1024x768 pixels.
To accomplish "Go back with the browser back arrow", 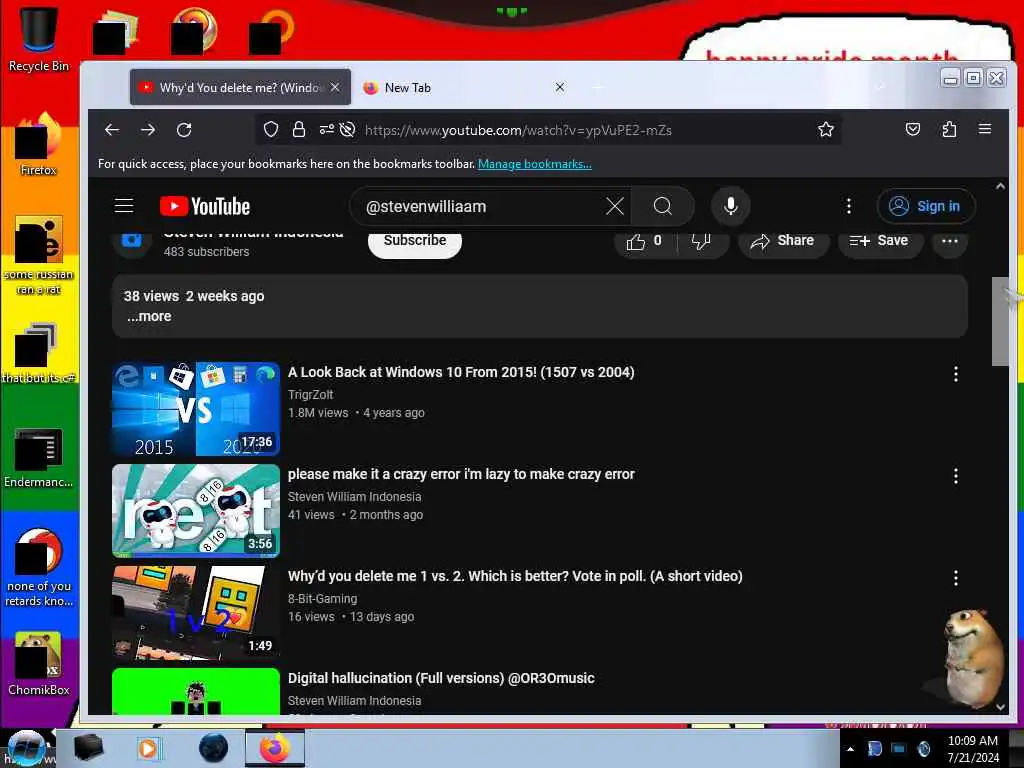I will 112,130.
